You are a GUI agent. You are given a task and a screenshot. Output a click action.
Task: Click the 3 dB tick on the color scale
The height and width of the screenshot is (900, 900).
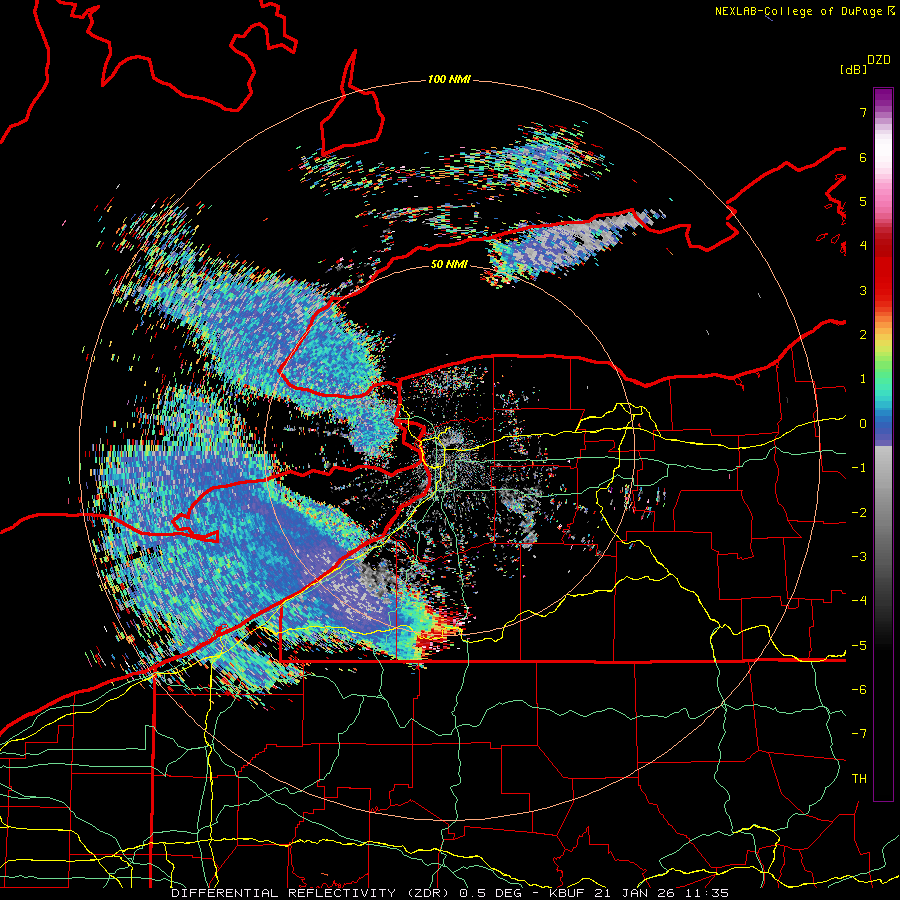[x=863, y=290]
